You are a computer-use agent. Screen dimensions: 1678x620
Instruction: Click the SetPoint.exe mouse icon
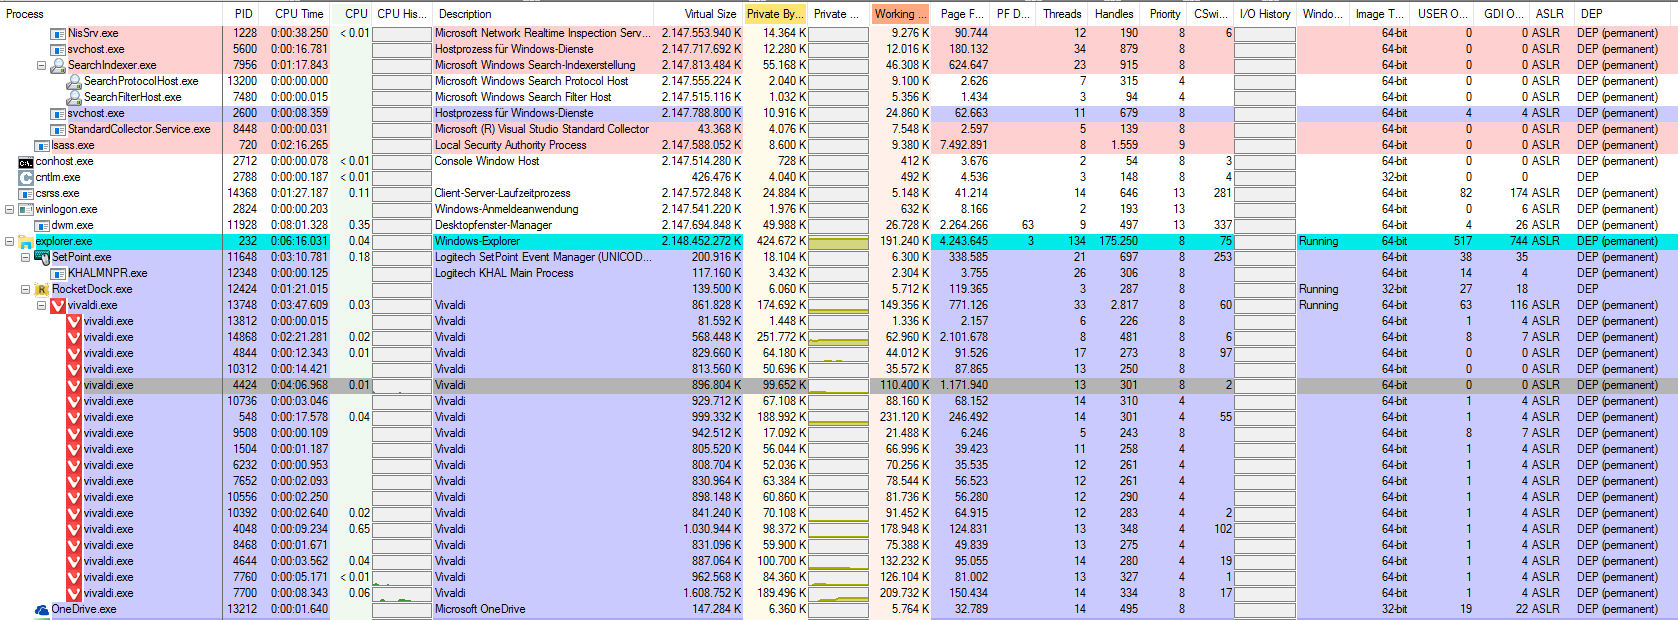click(42, 257)
